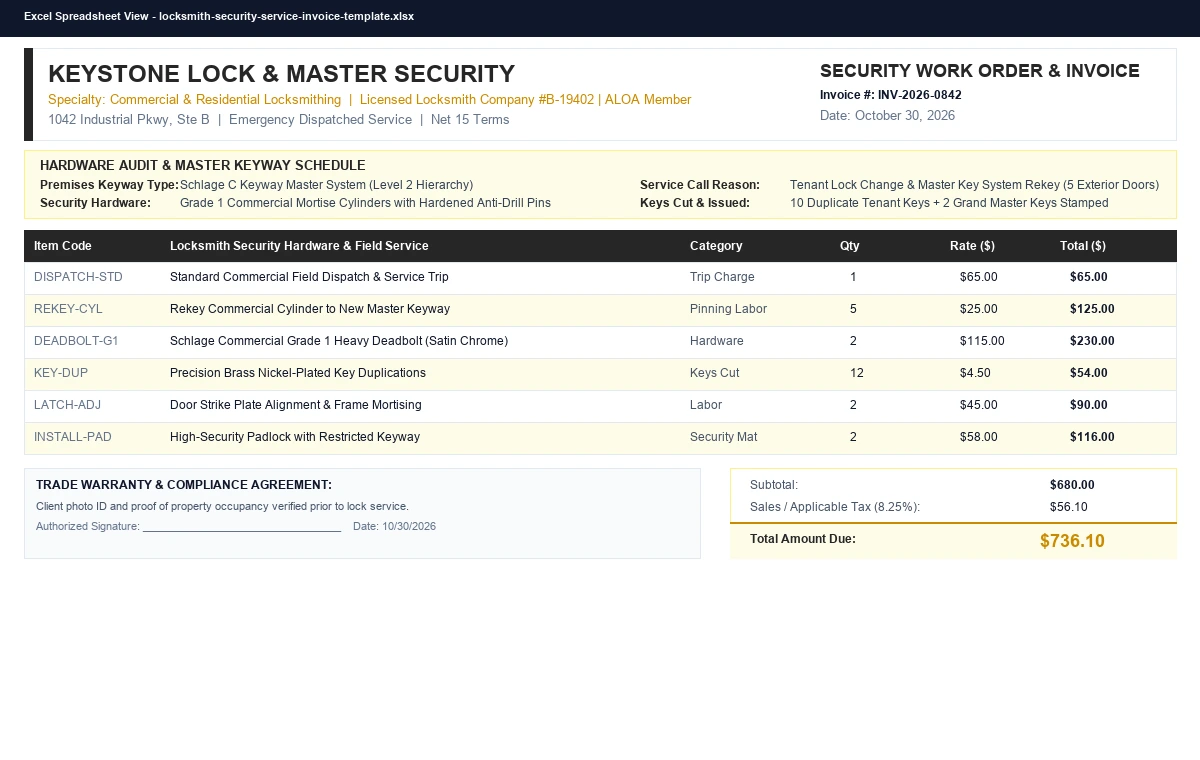Select the 1042 Industrial Pkwy address line
Screen dimensions: 1200x760
pyautogui.click(x=279, y=120)
